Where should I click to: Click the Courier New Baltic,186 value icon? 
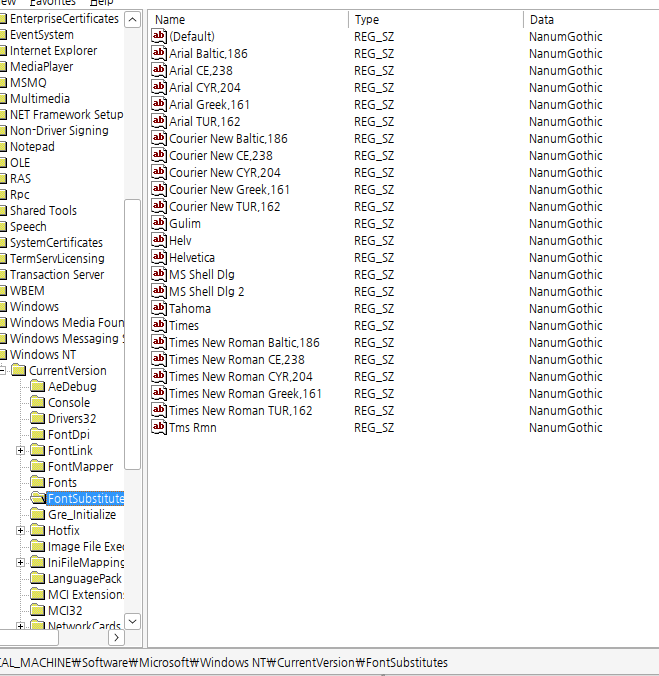159,138
